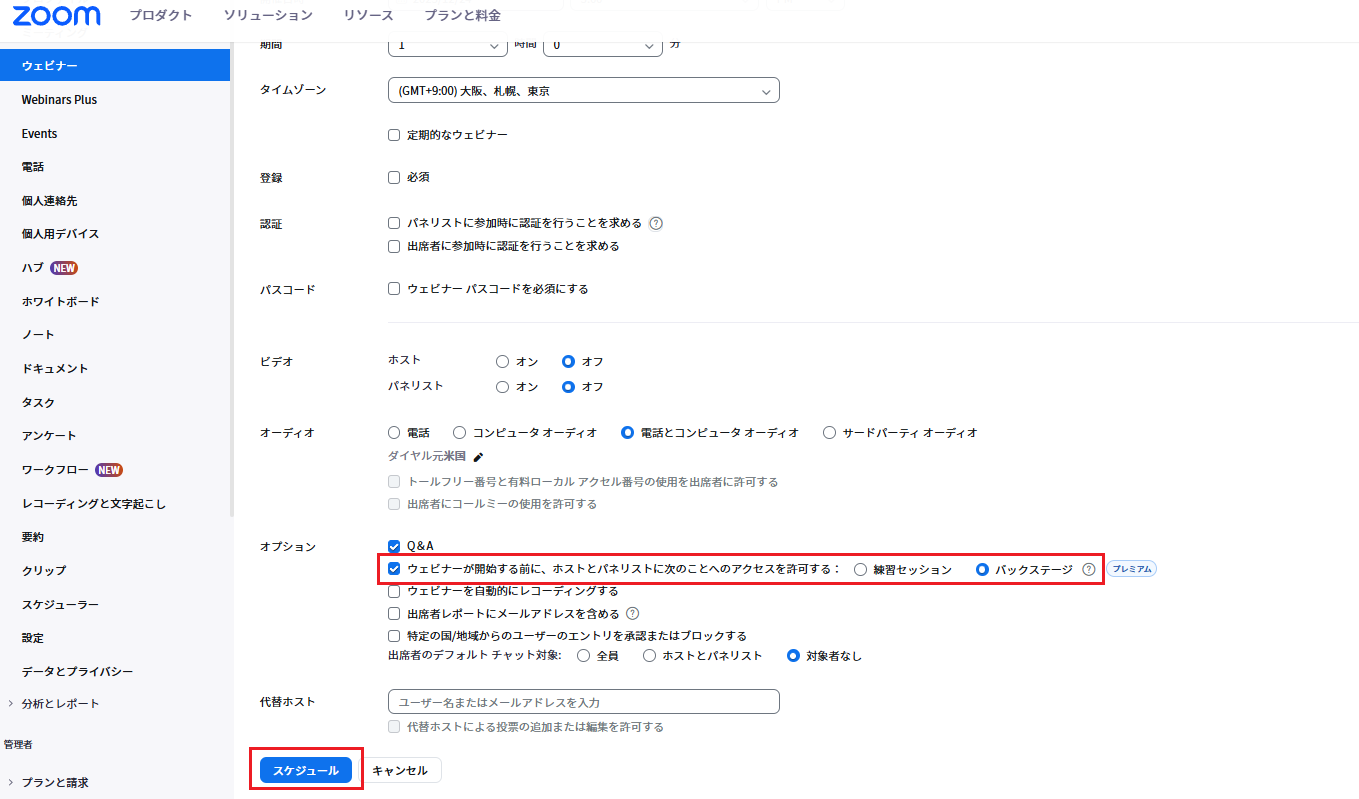The image size is (1359, 799).
Task: Click the NEW badge next to ハブ
Action: point(64,268)
